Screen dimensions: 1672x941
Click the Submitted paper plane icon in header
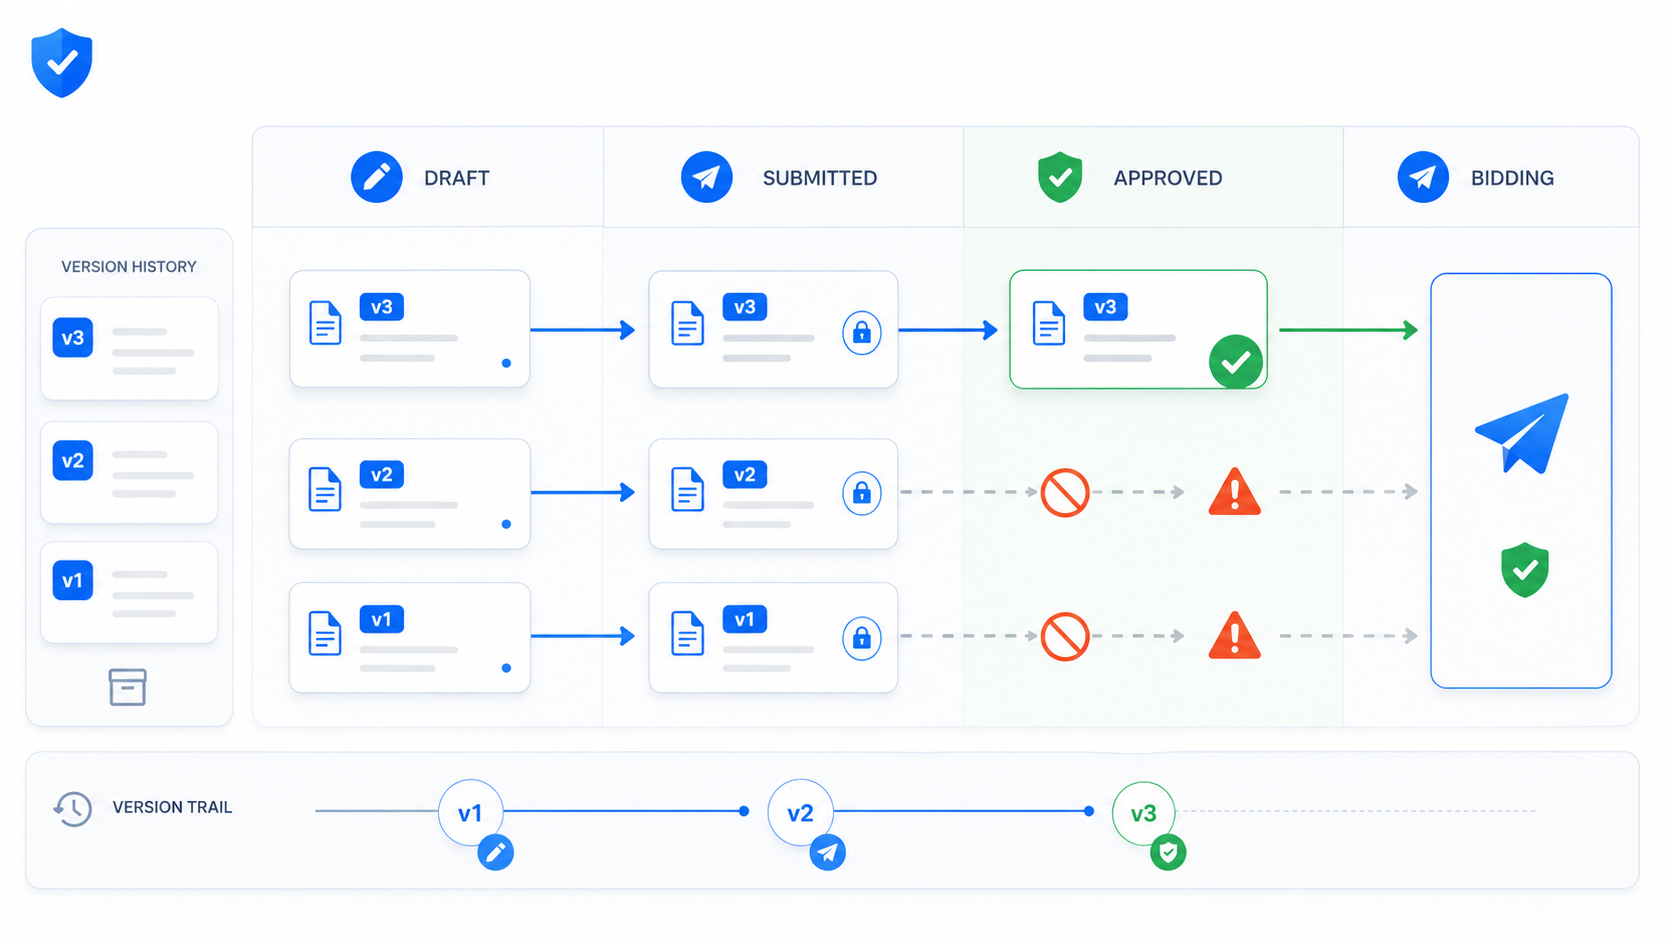coord(707,177)
